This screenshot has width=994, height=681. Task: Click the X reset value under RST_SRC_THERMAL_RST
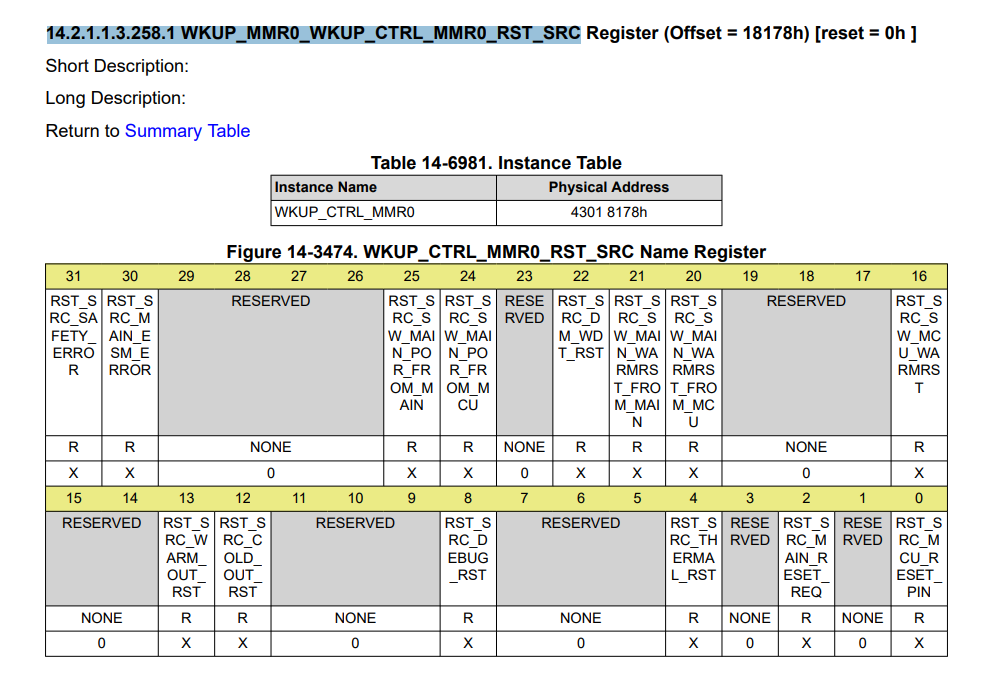click(694, 644)
